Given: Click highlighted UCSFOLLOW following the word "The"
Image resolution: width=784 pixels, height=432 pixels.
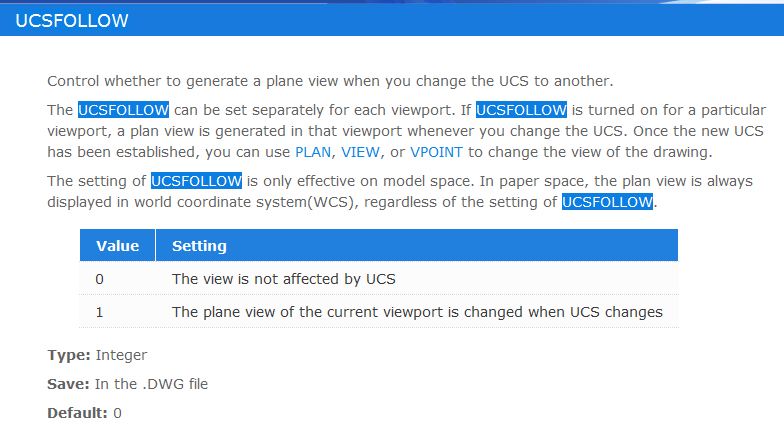Looking at the screenshot, I should pos(124,110).
